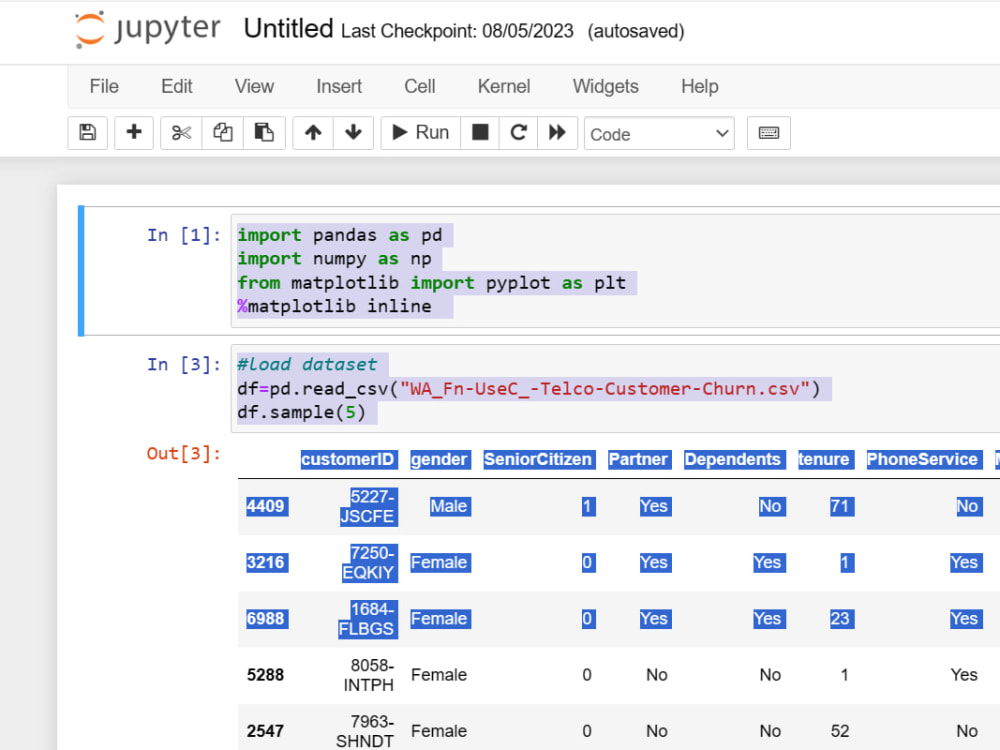Focus the read_csv code cell editor

tap(615, 388)
